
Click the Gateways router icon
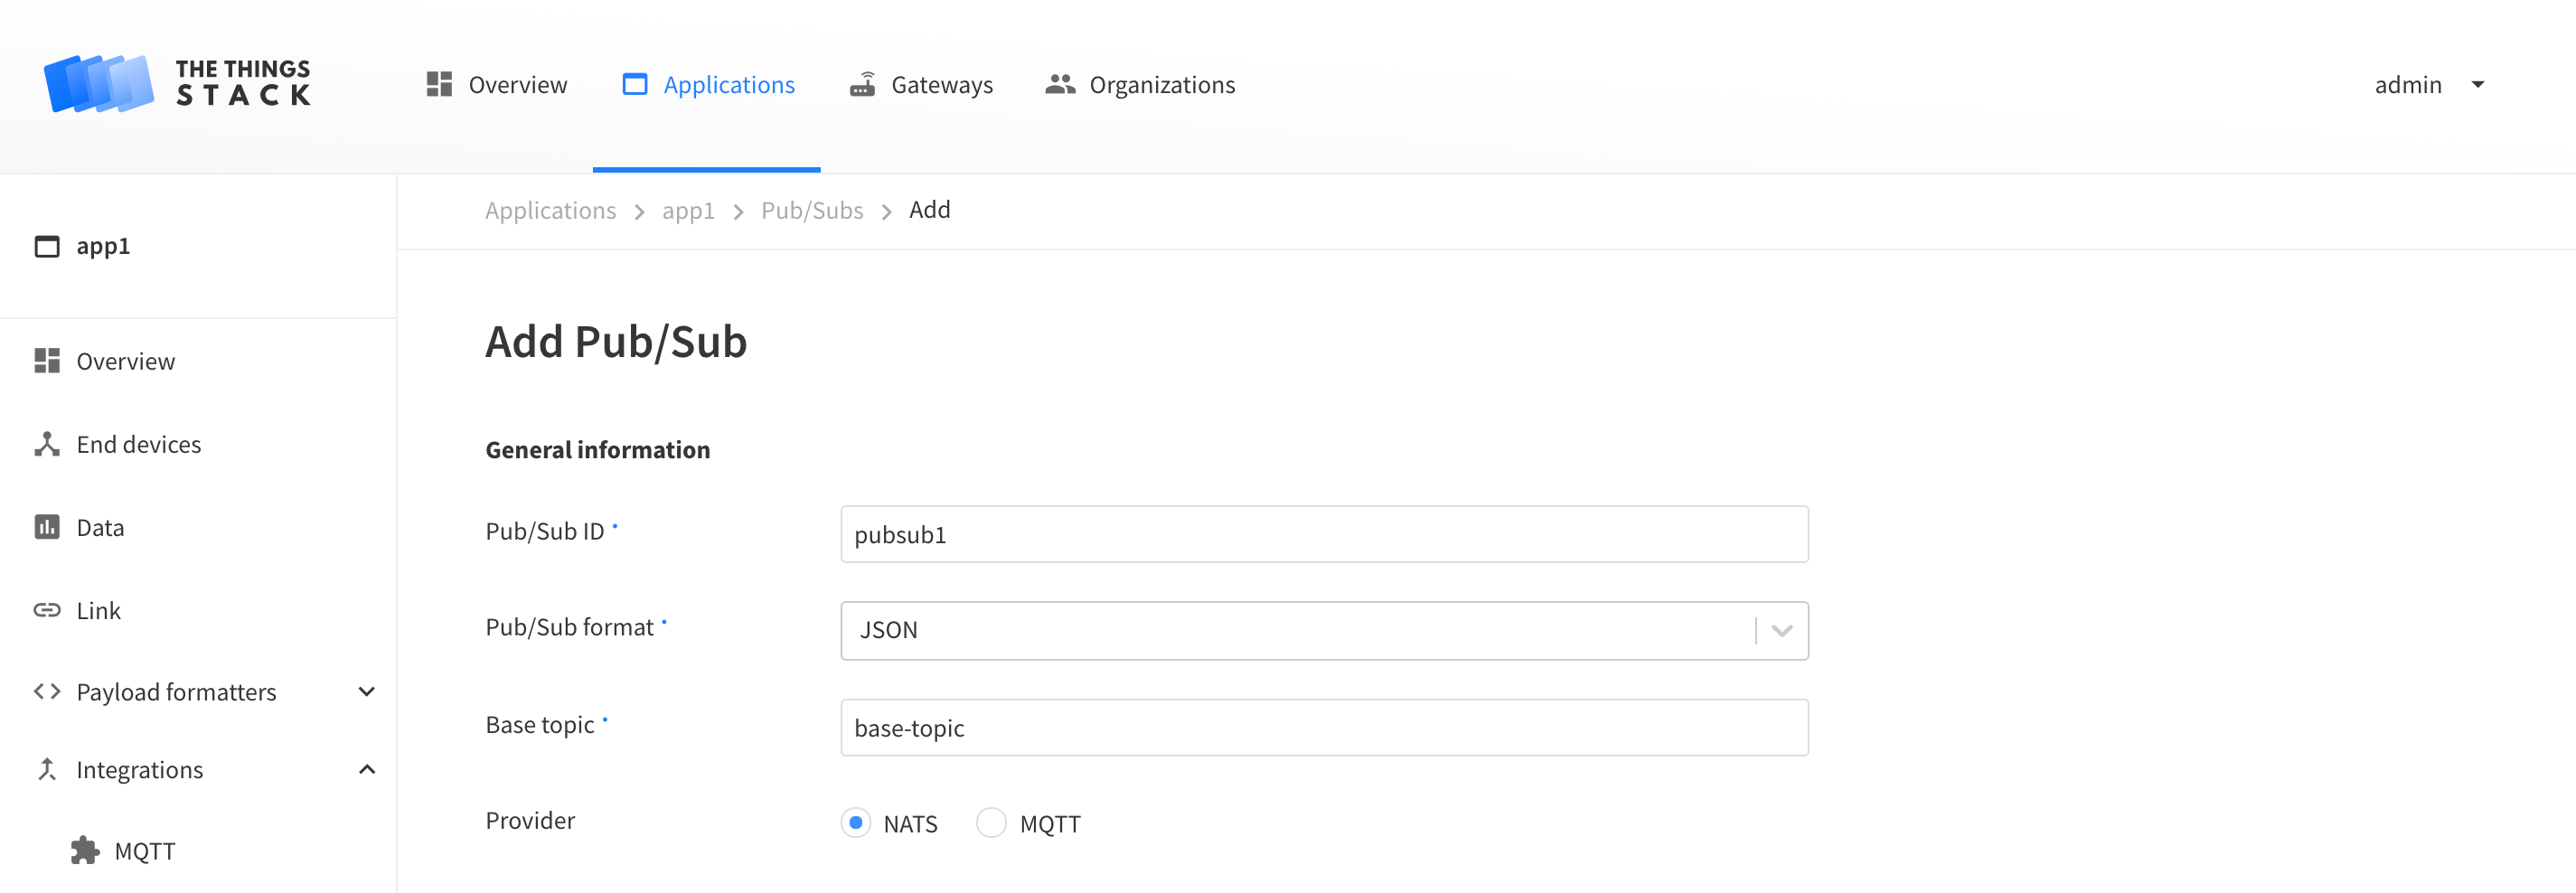coord(862,85)
